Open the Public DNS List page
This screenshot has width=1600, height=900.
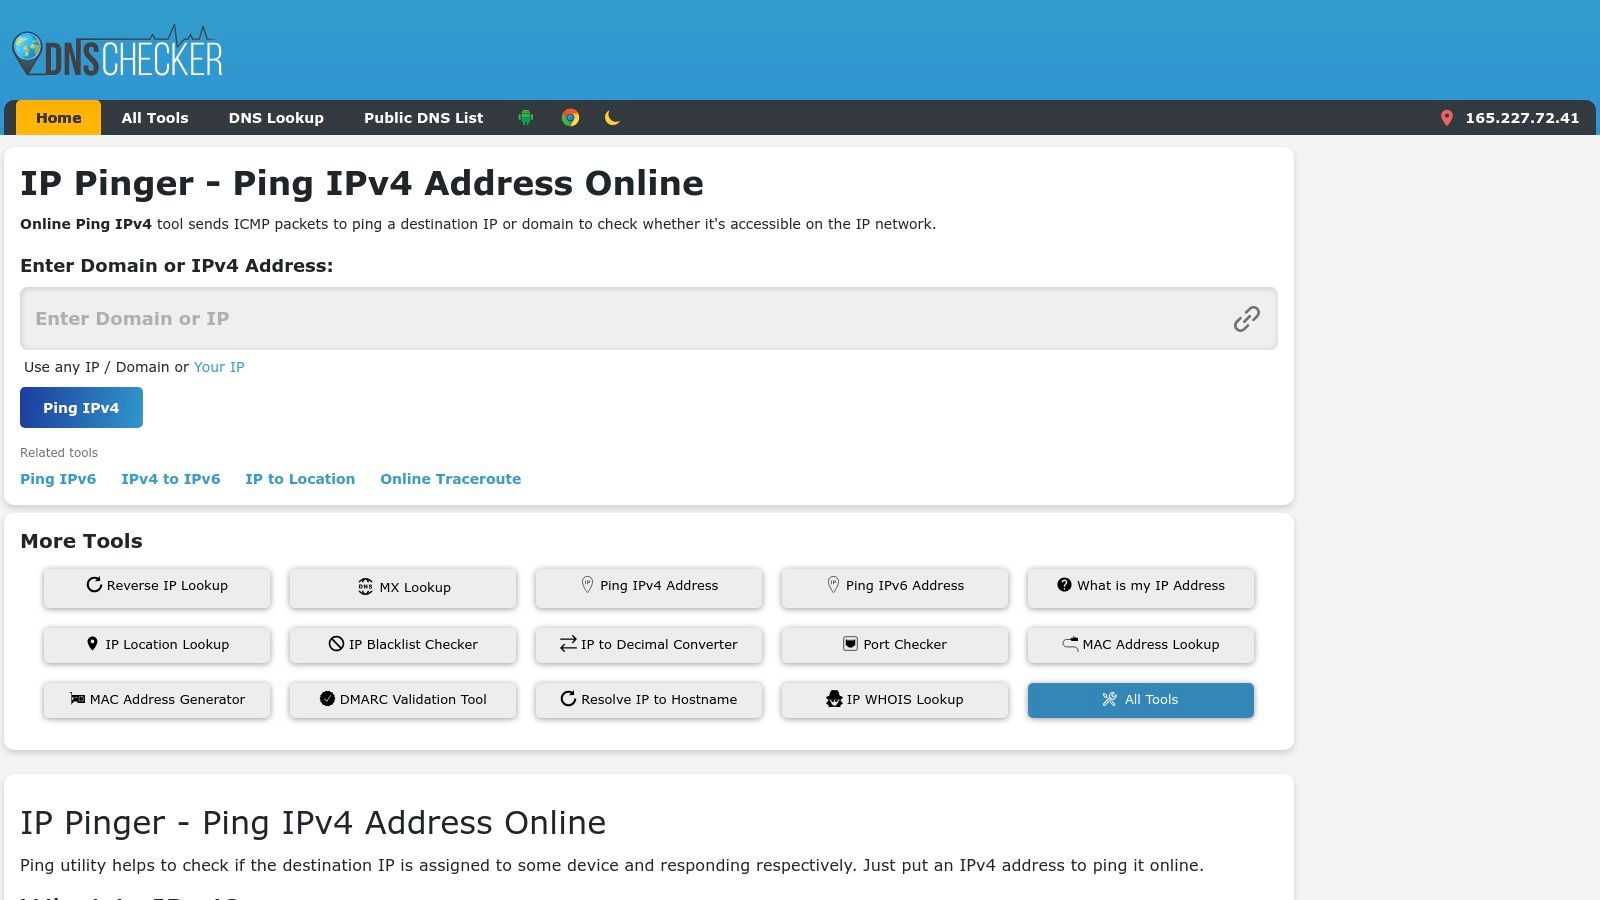423,117
